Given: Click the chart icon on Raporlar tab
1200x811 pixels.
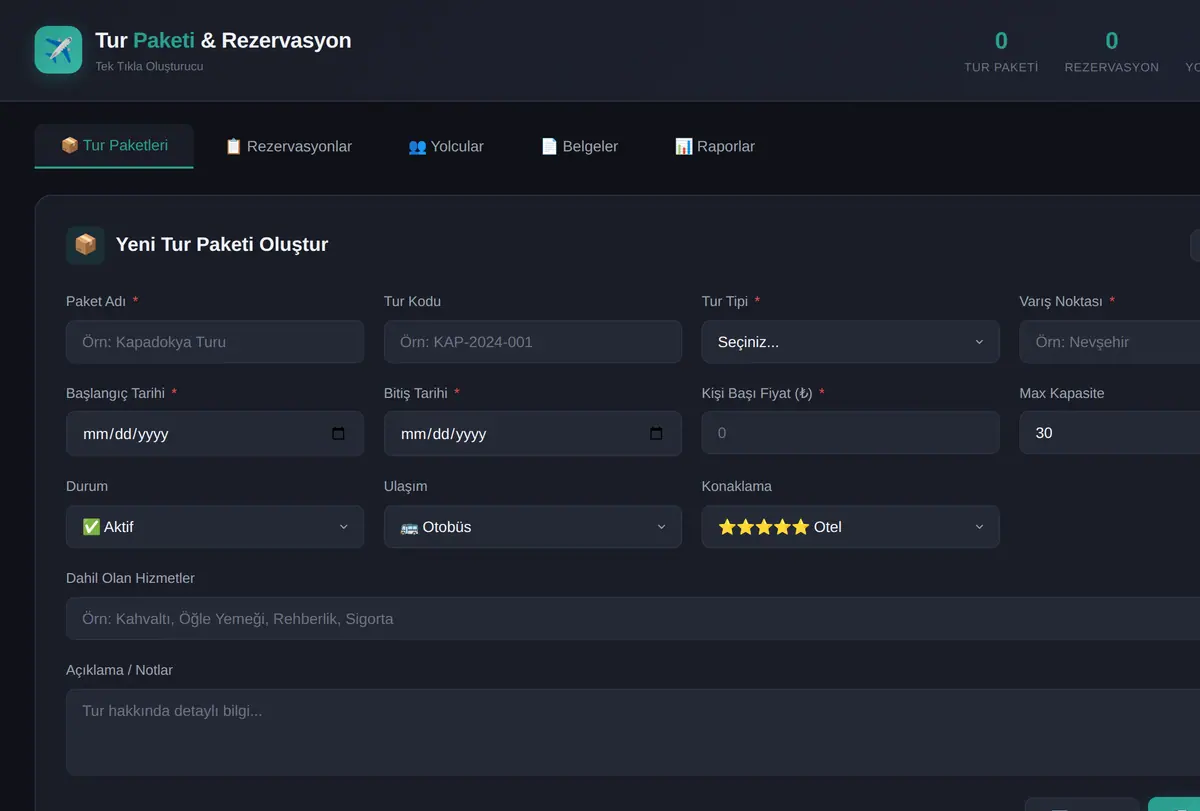Looking at the screenshot, I should pos(684,147).
